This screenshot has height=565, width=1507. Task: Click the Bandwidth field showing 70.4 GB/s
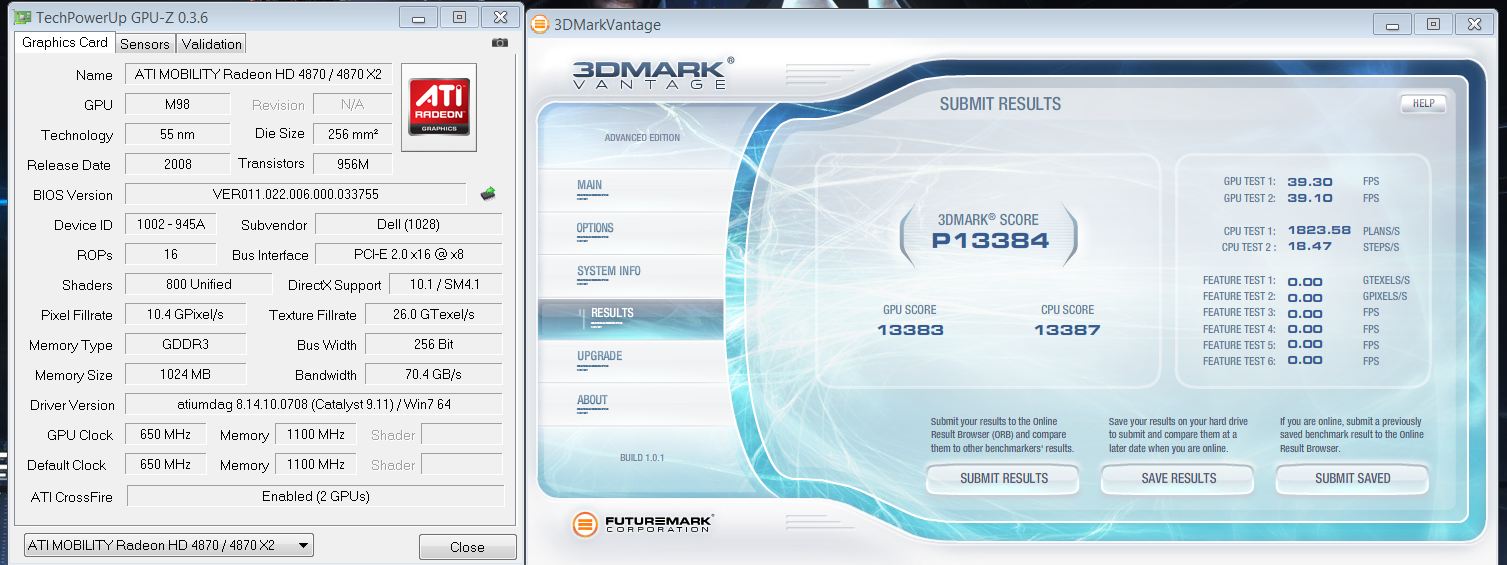pyautogui.click(x=434, y=374)
